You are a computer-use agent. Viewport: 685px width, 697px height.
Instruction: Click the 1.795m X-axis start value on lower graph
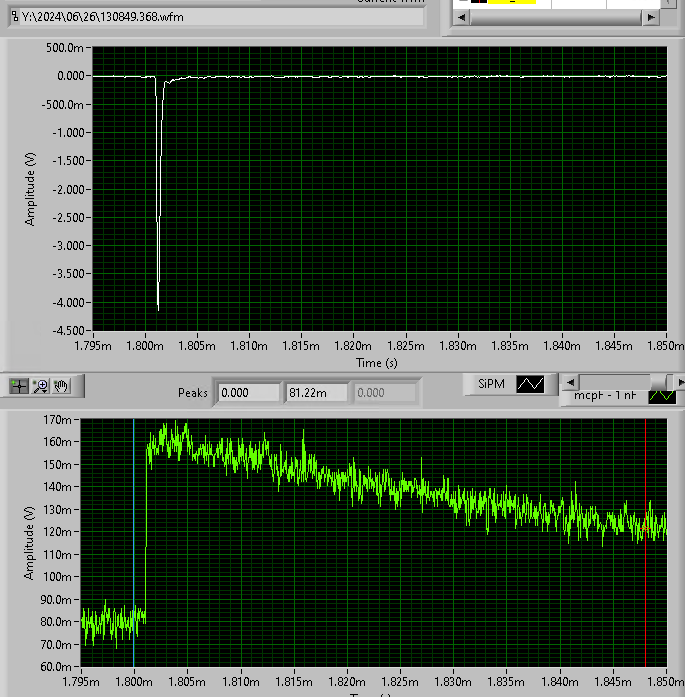[81, 682]
